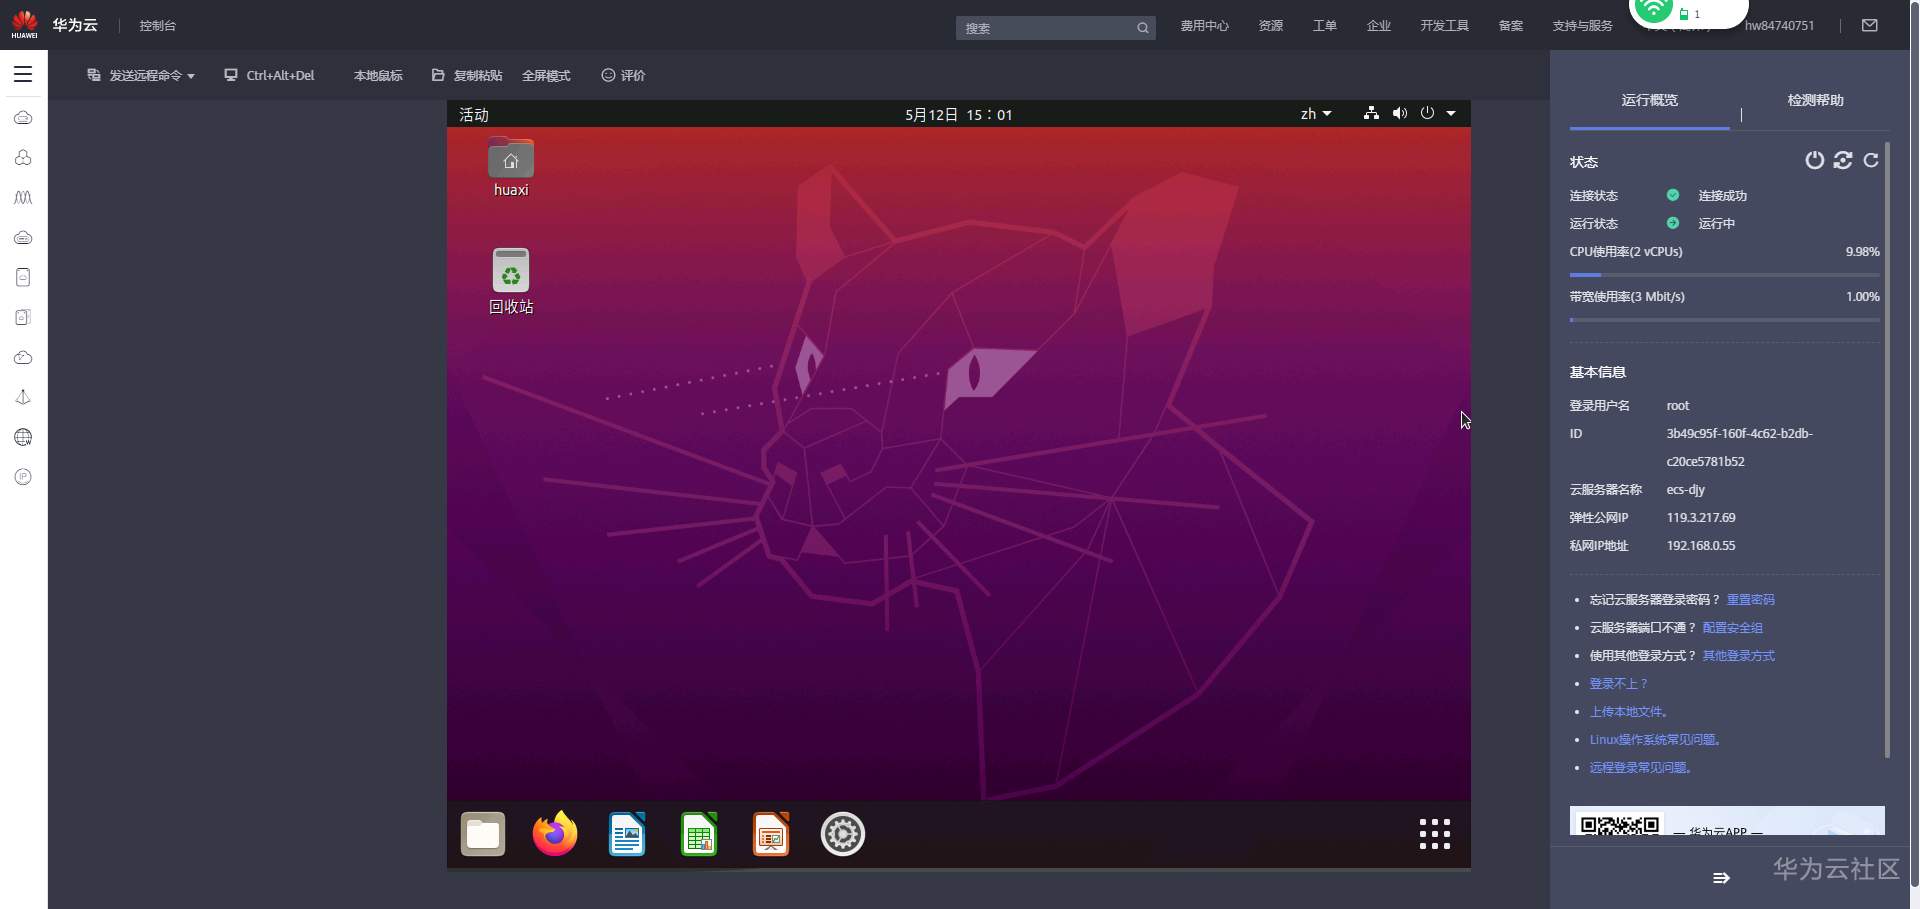
Task: Launch LibreOffice Calc from the dock
Action: [x=699, y=834]
